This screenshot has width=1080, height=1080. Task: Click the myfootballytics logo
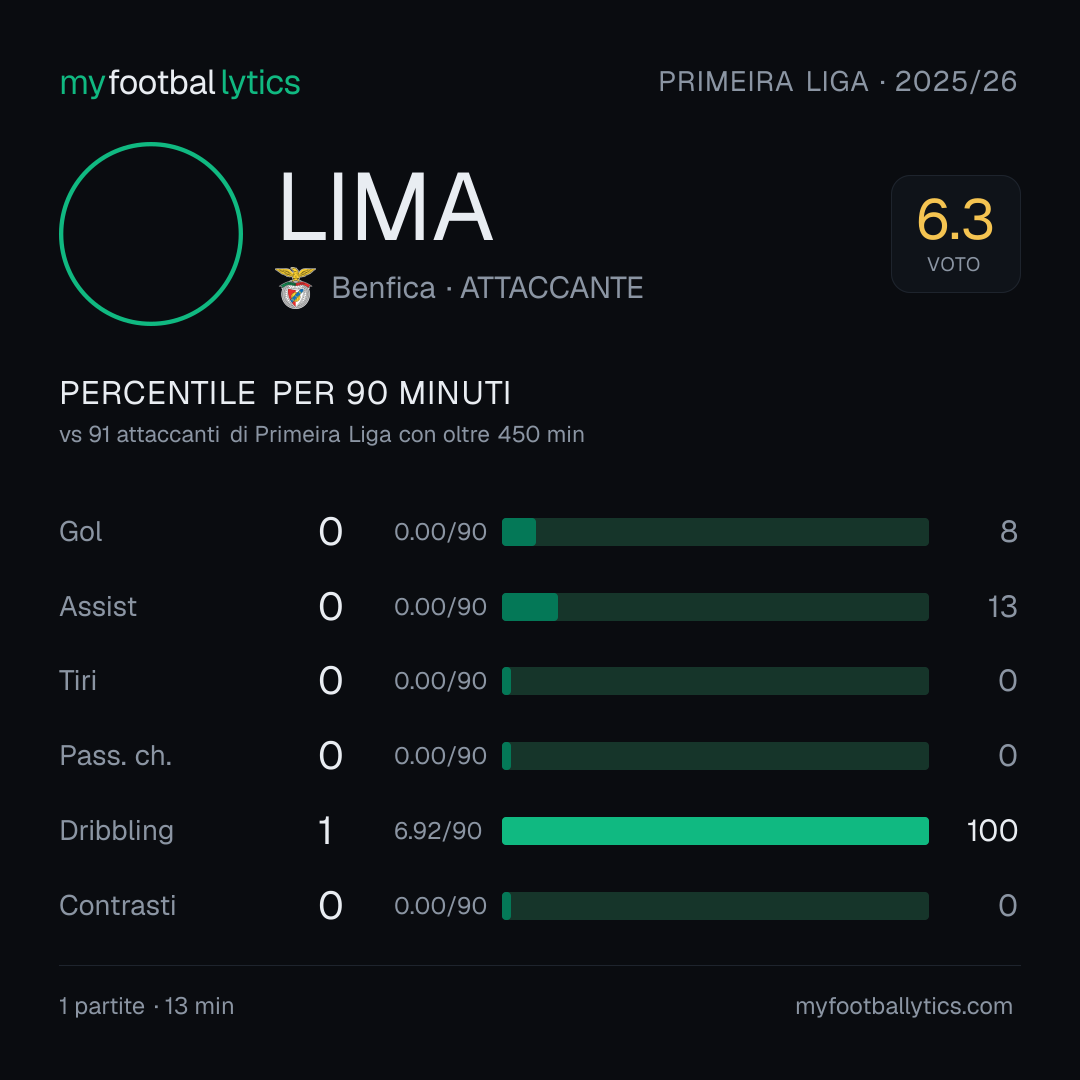point(180,83)
